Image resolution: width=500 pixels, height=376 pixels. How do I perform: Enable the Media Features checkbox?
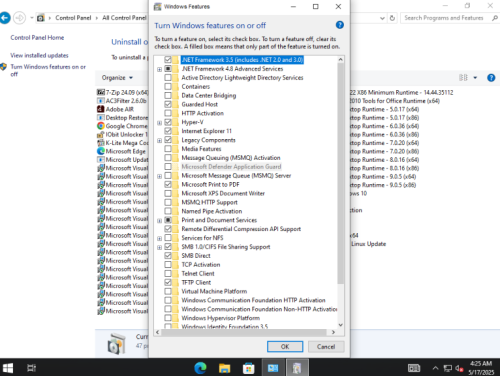168,149
